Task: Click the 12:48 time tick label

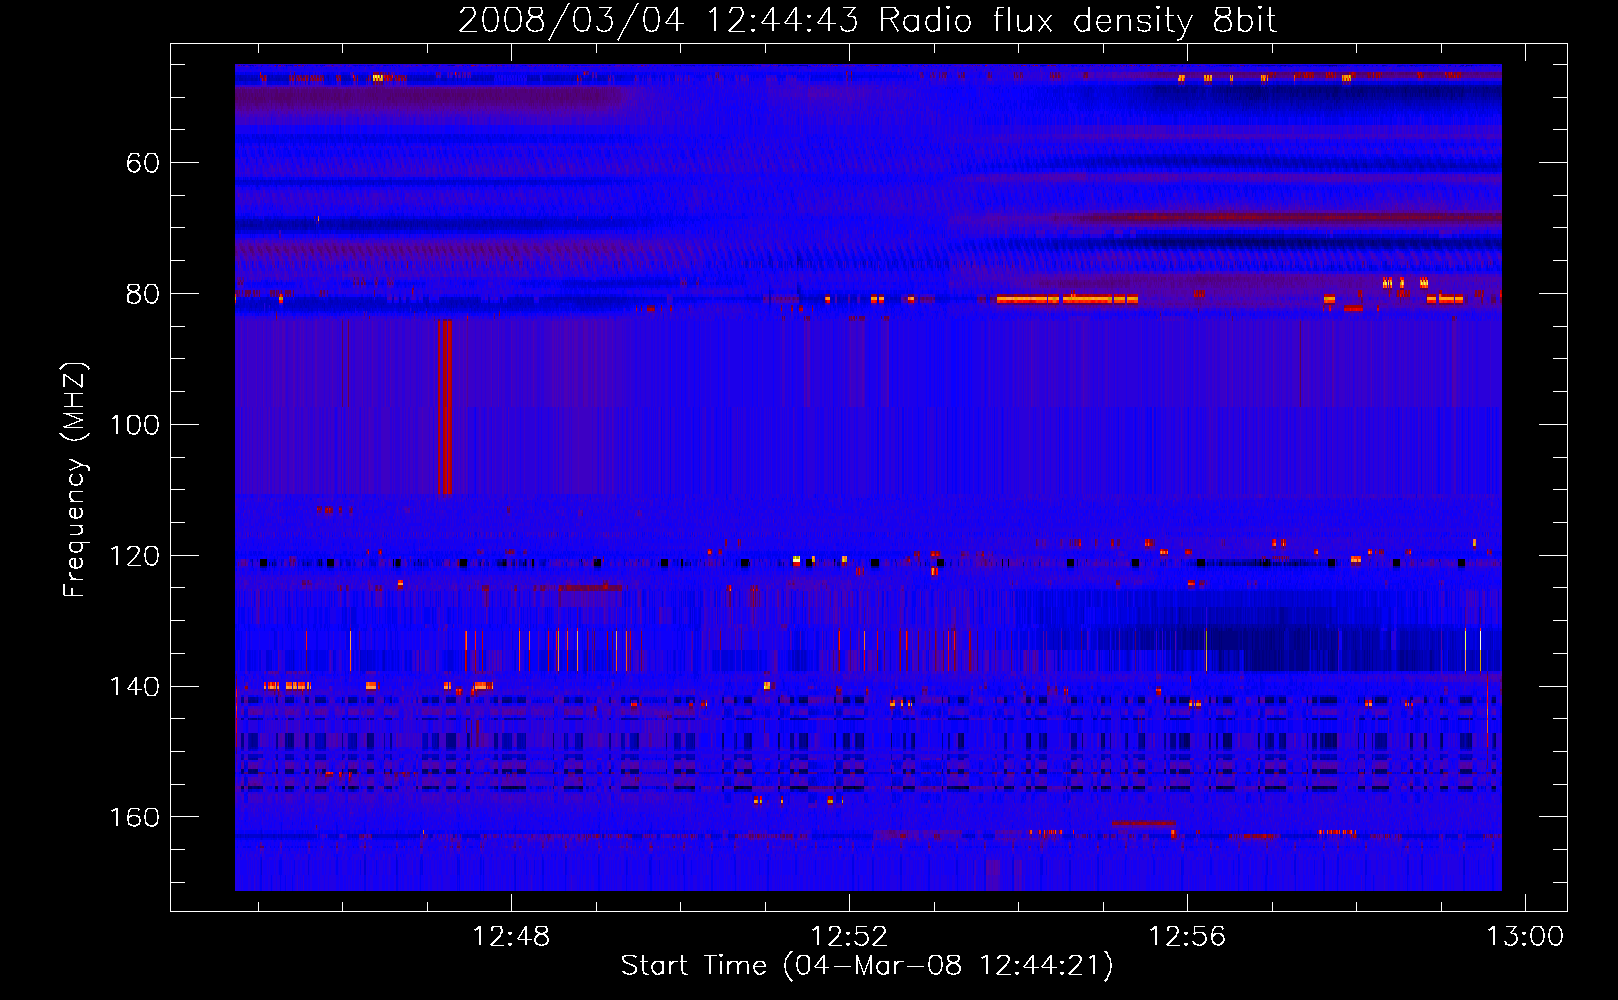Action: click(x=511, y=937)
